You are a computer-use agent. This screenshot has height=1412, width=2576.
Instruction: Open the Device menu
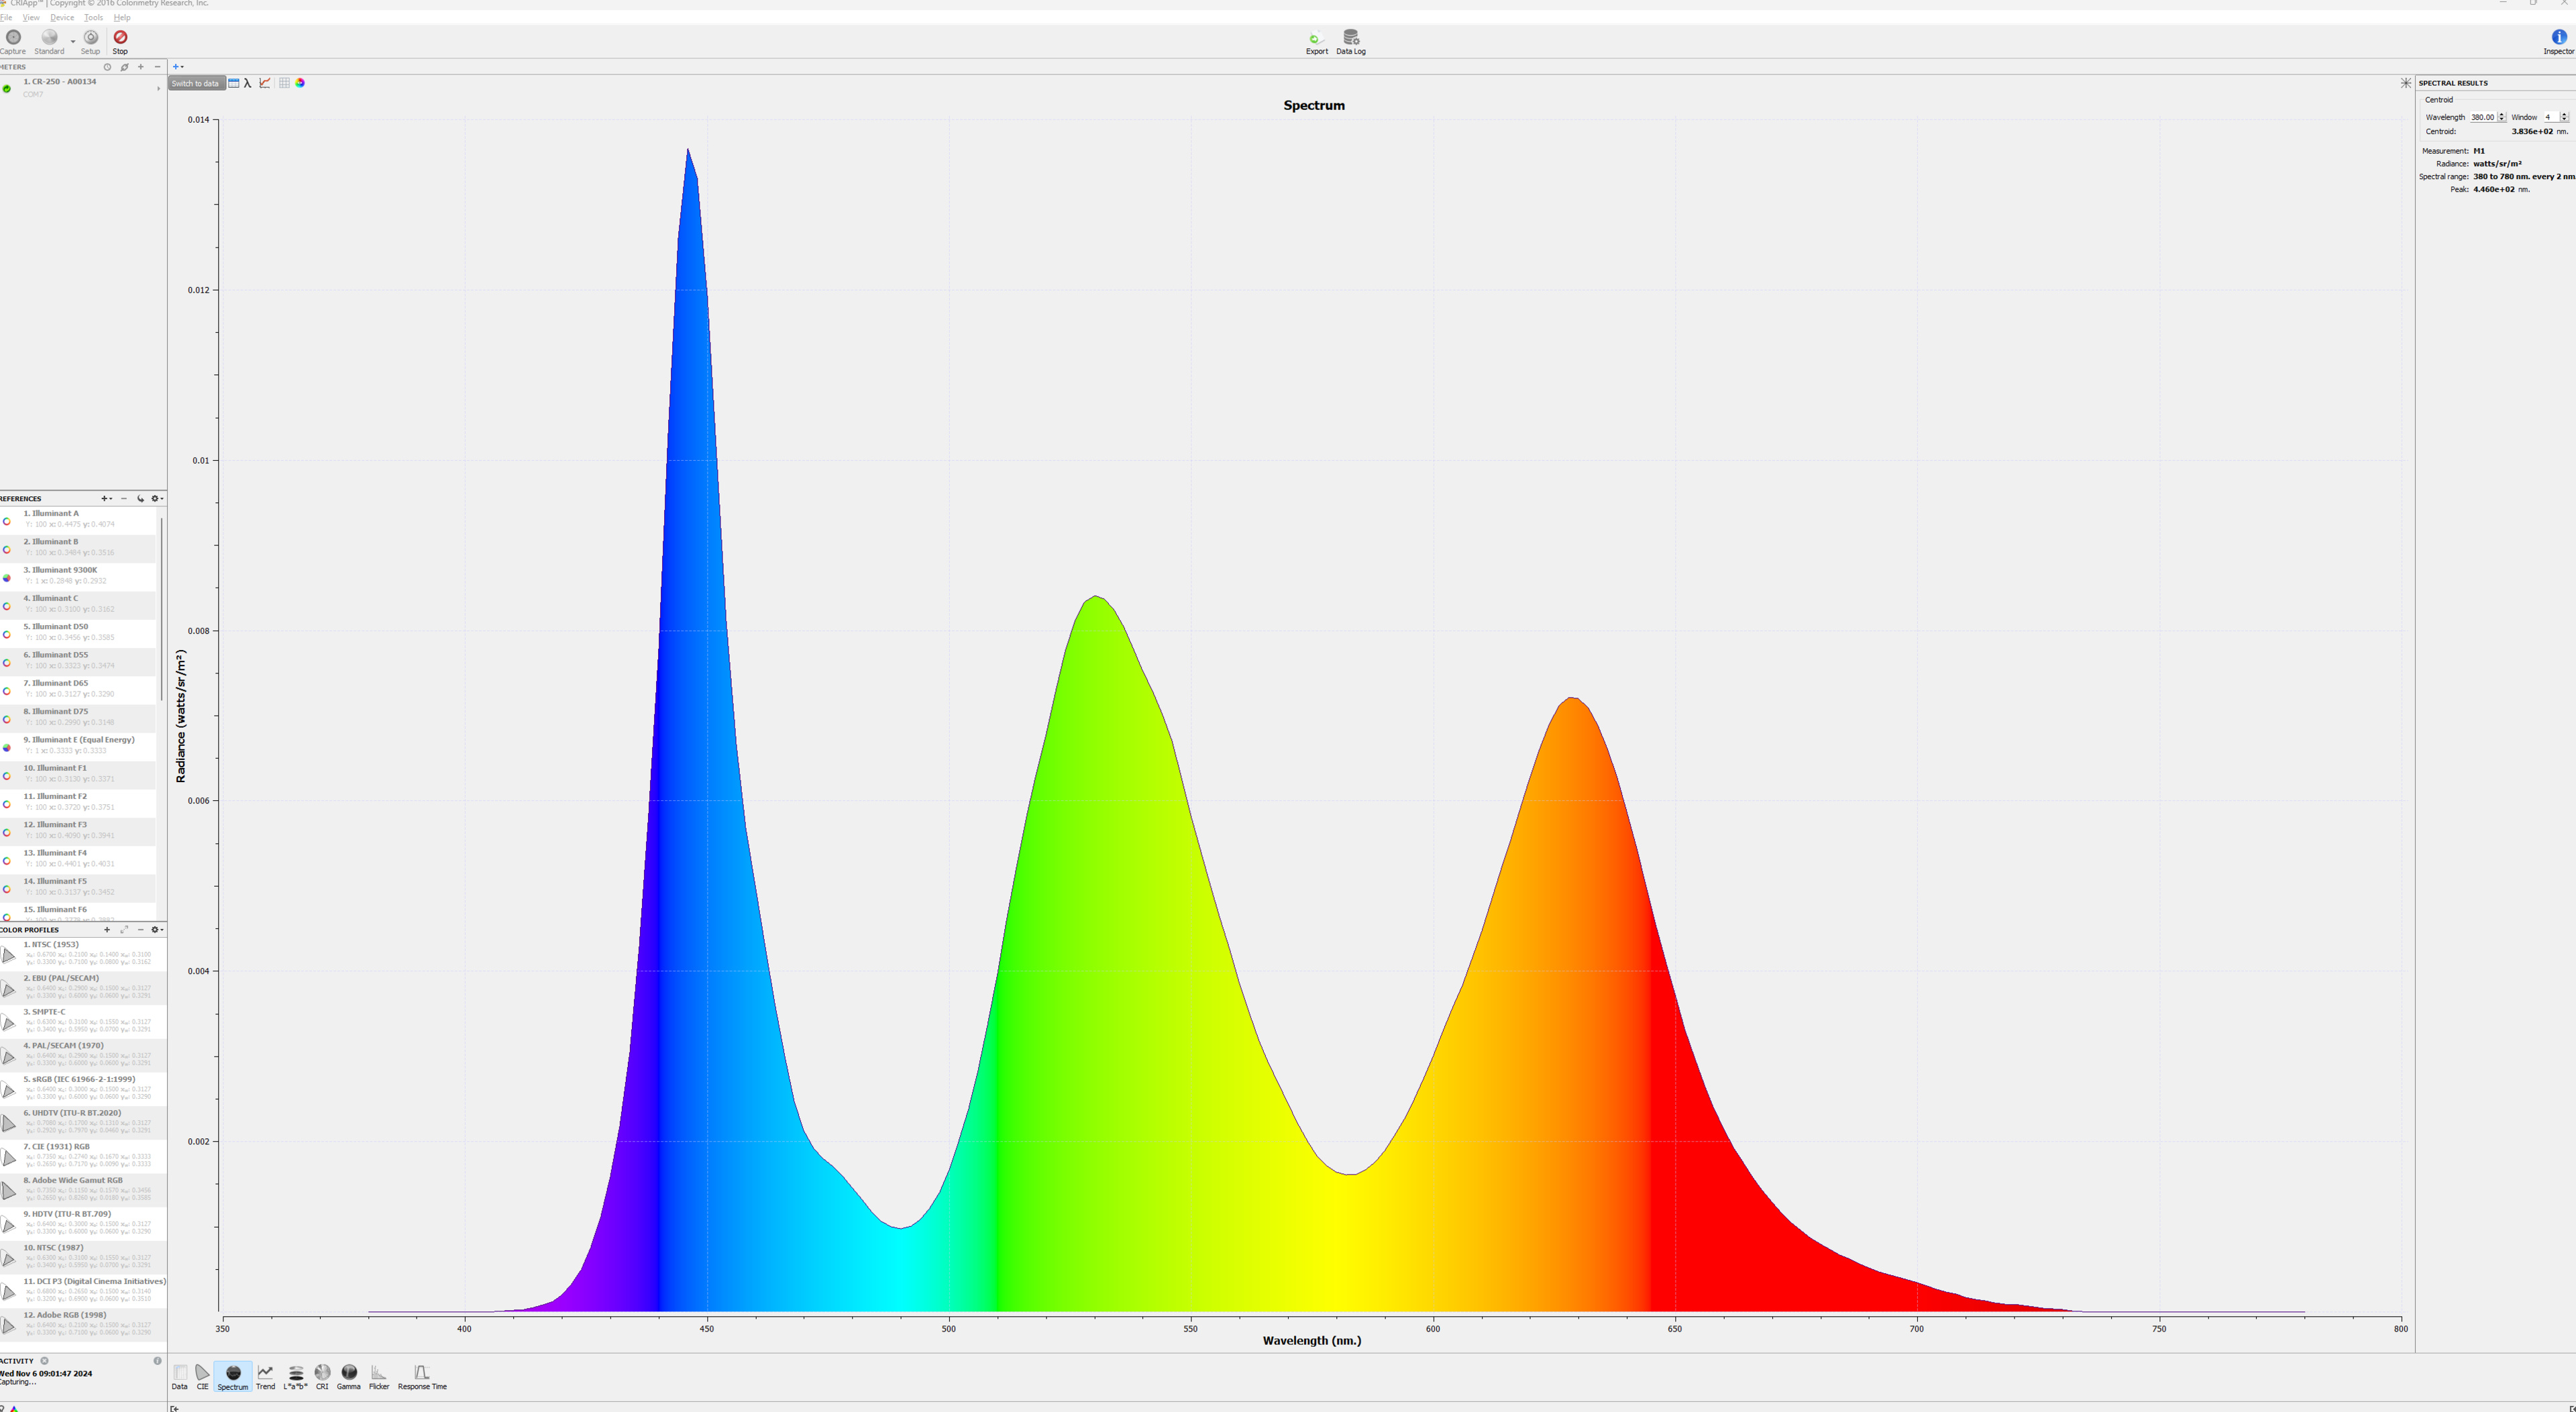(62, 18)
